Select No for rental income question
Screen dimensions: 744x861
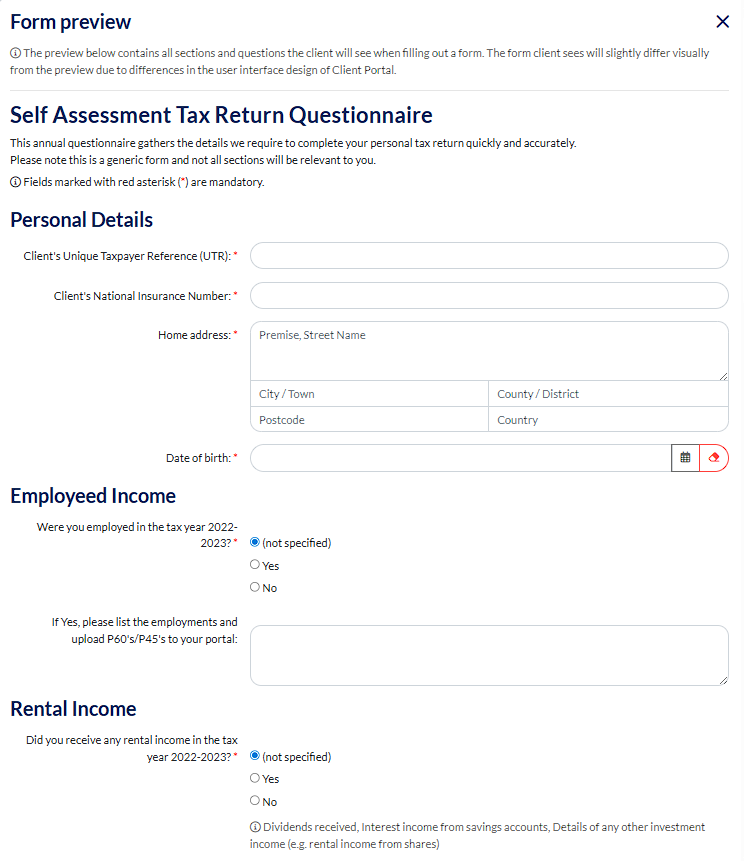pos(255,801)
